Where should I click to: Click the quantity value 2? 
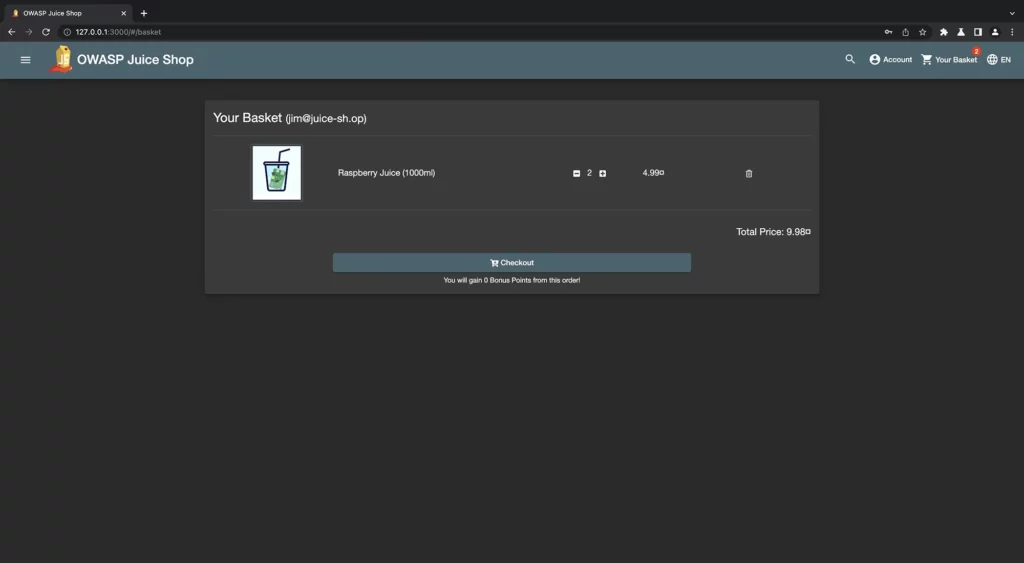tap(589, 172)
